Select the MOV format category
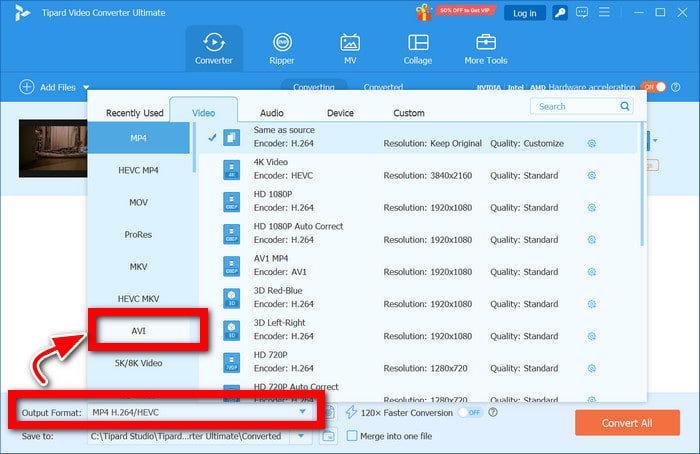 tap(138, 202)
